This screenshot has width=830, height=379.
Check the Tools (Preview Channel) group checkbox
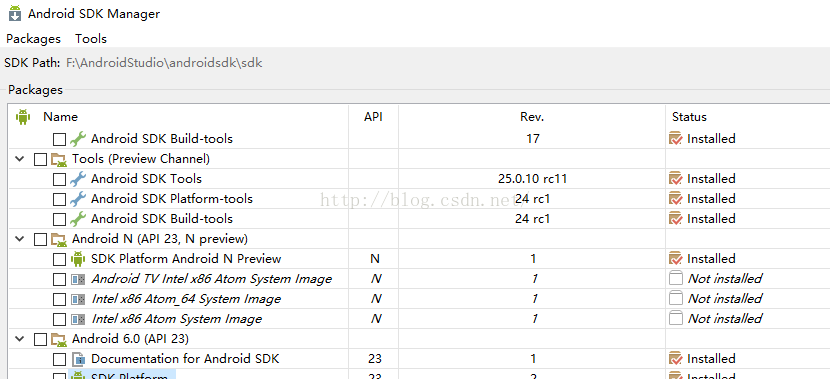click(40, 159)
